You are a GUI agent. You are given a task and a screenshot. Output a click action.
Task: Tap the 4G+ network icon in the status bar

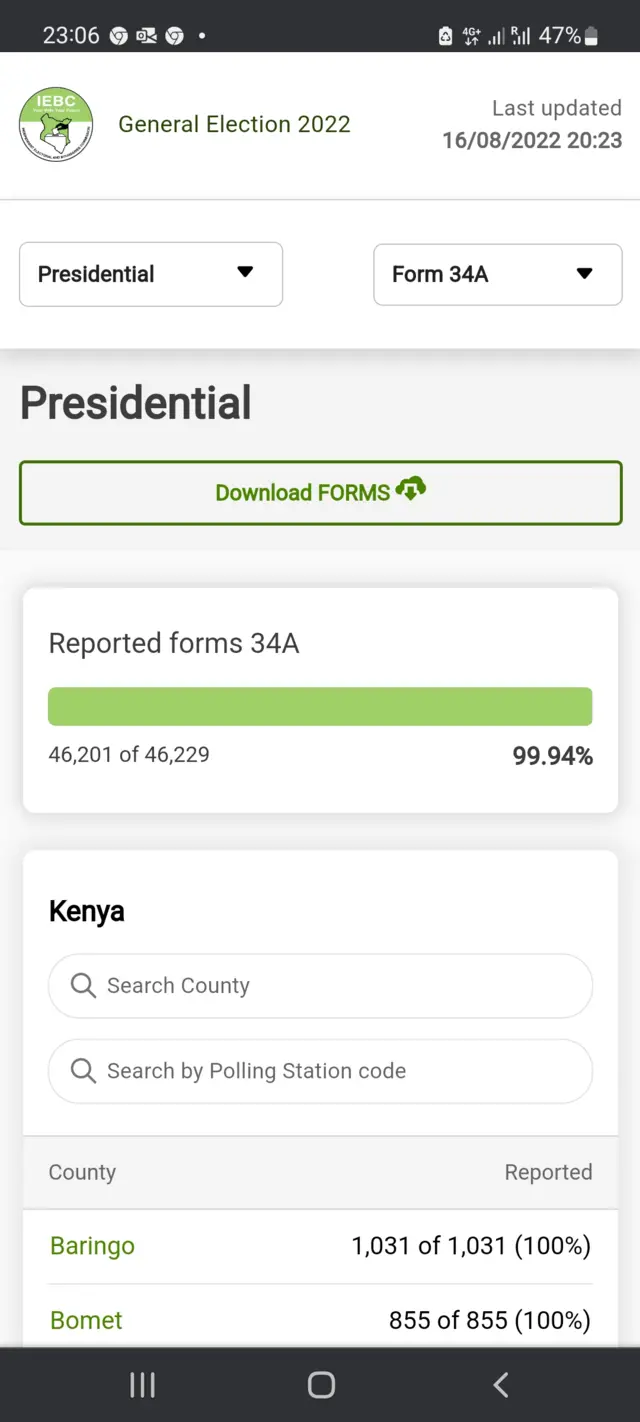470,34
